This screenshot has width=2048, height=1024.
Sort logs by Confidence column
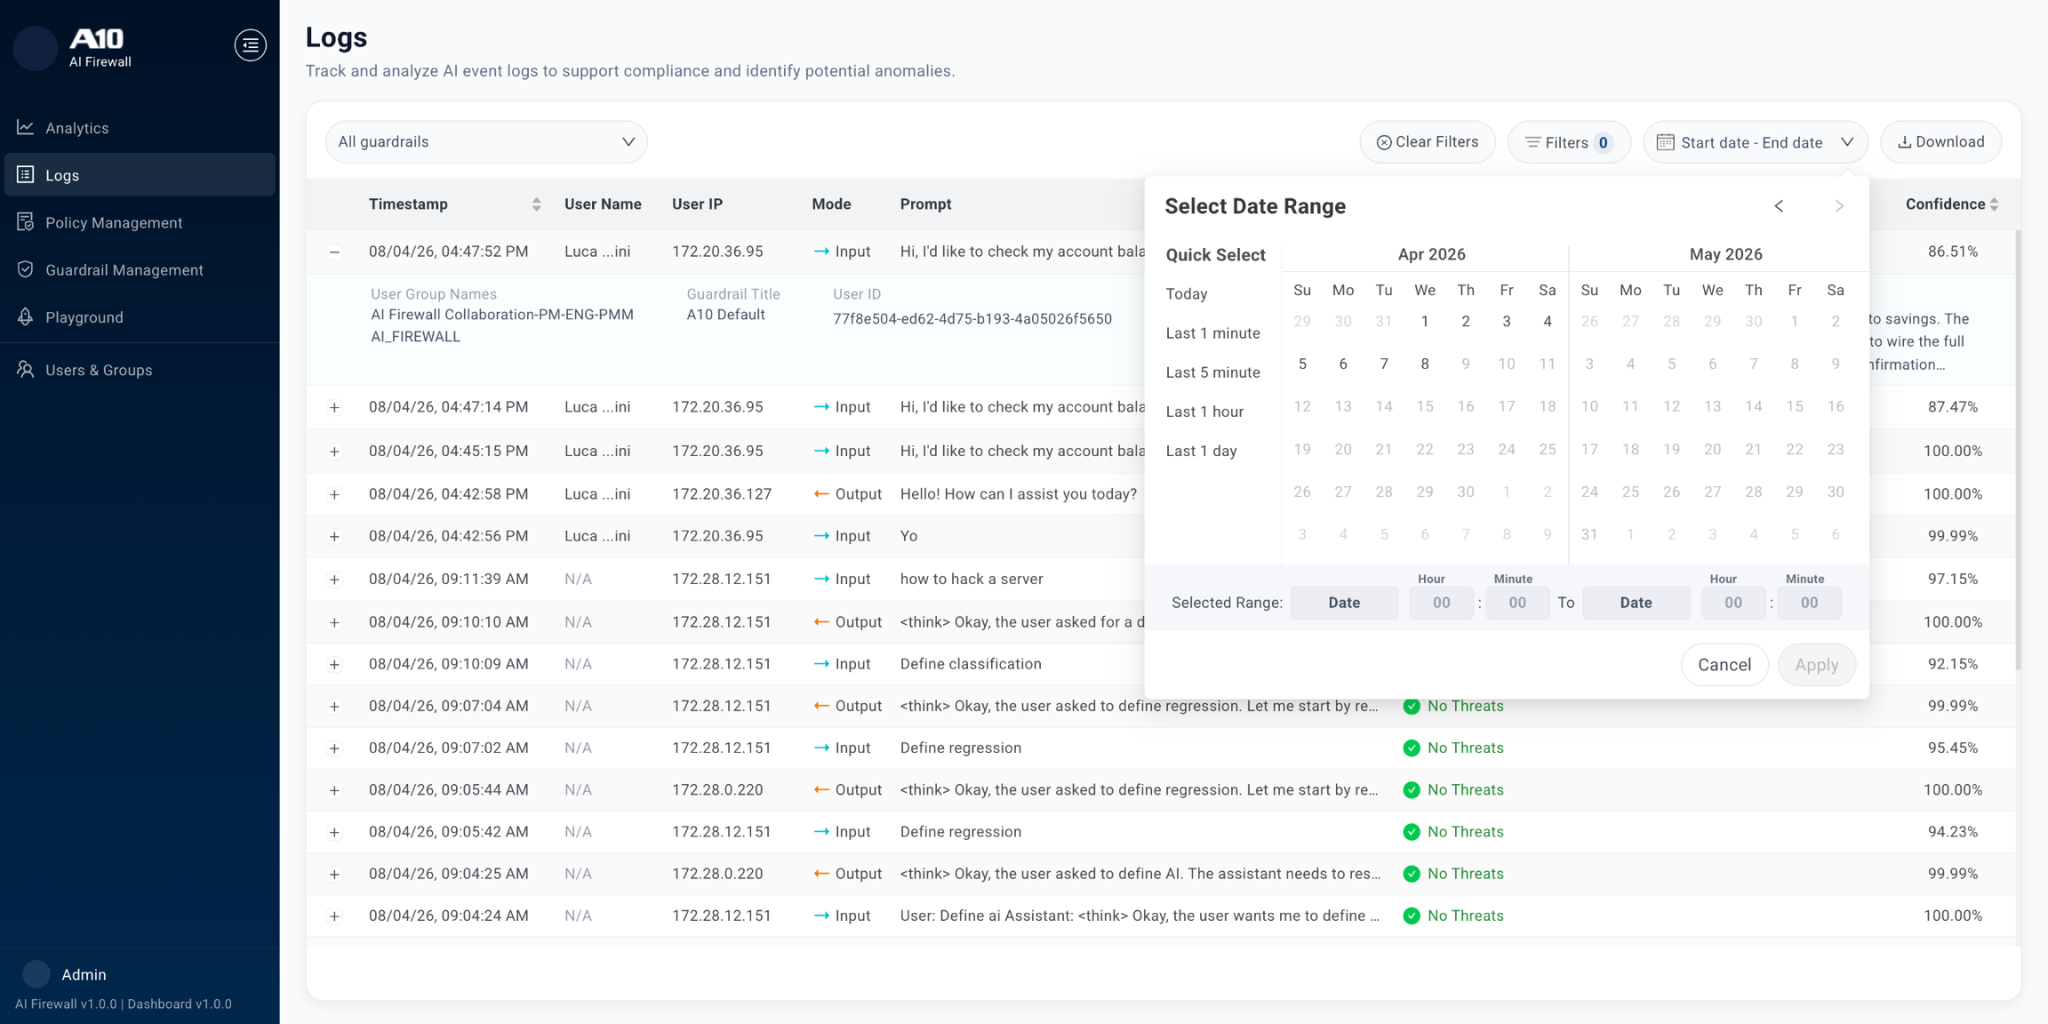1993,204
